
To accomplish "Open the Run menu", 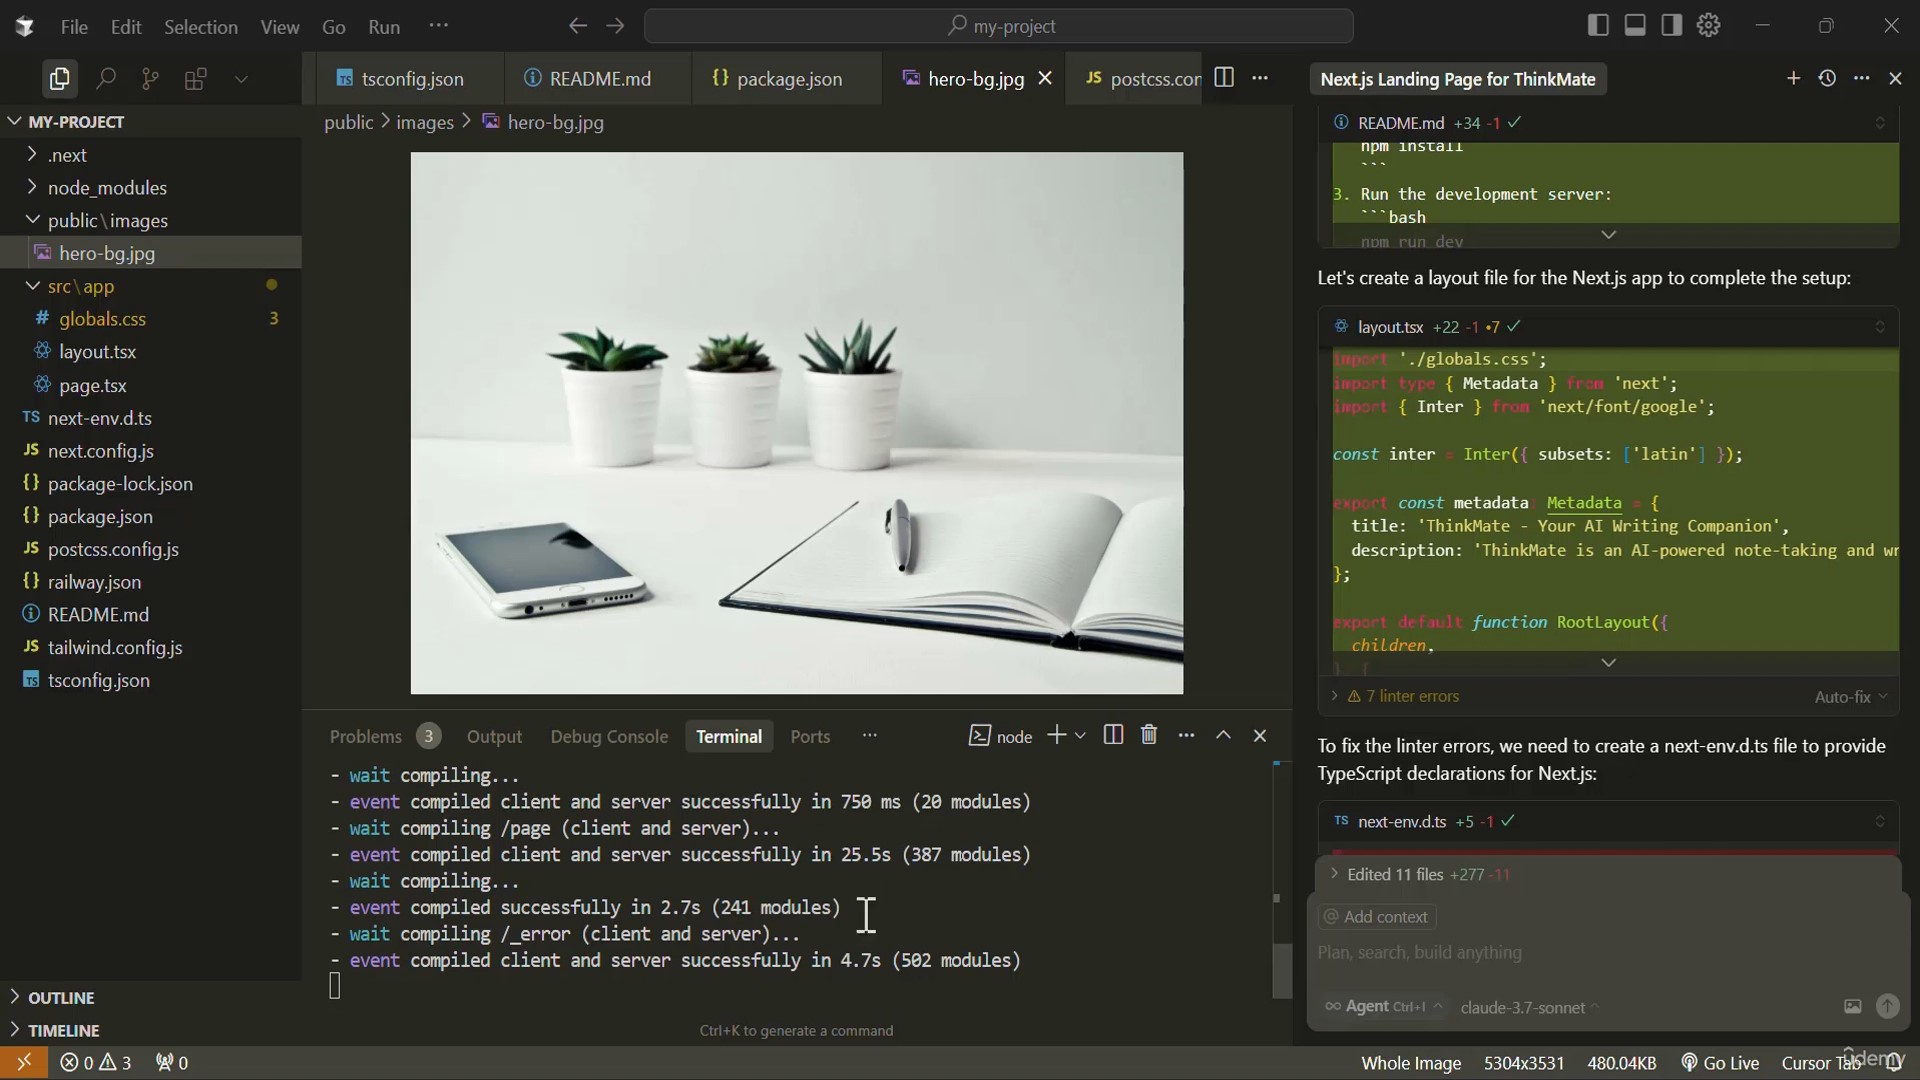I will [384, 27].
